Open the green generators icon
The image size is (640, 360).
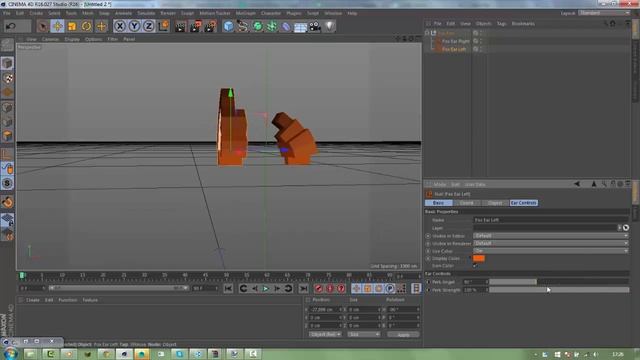[x=257, y=27]
